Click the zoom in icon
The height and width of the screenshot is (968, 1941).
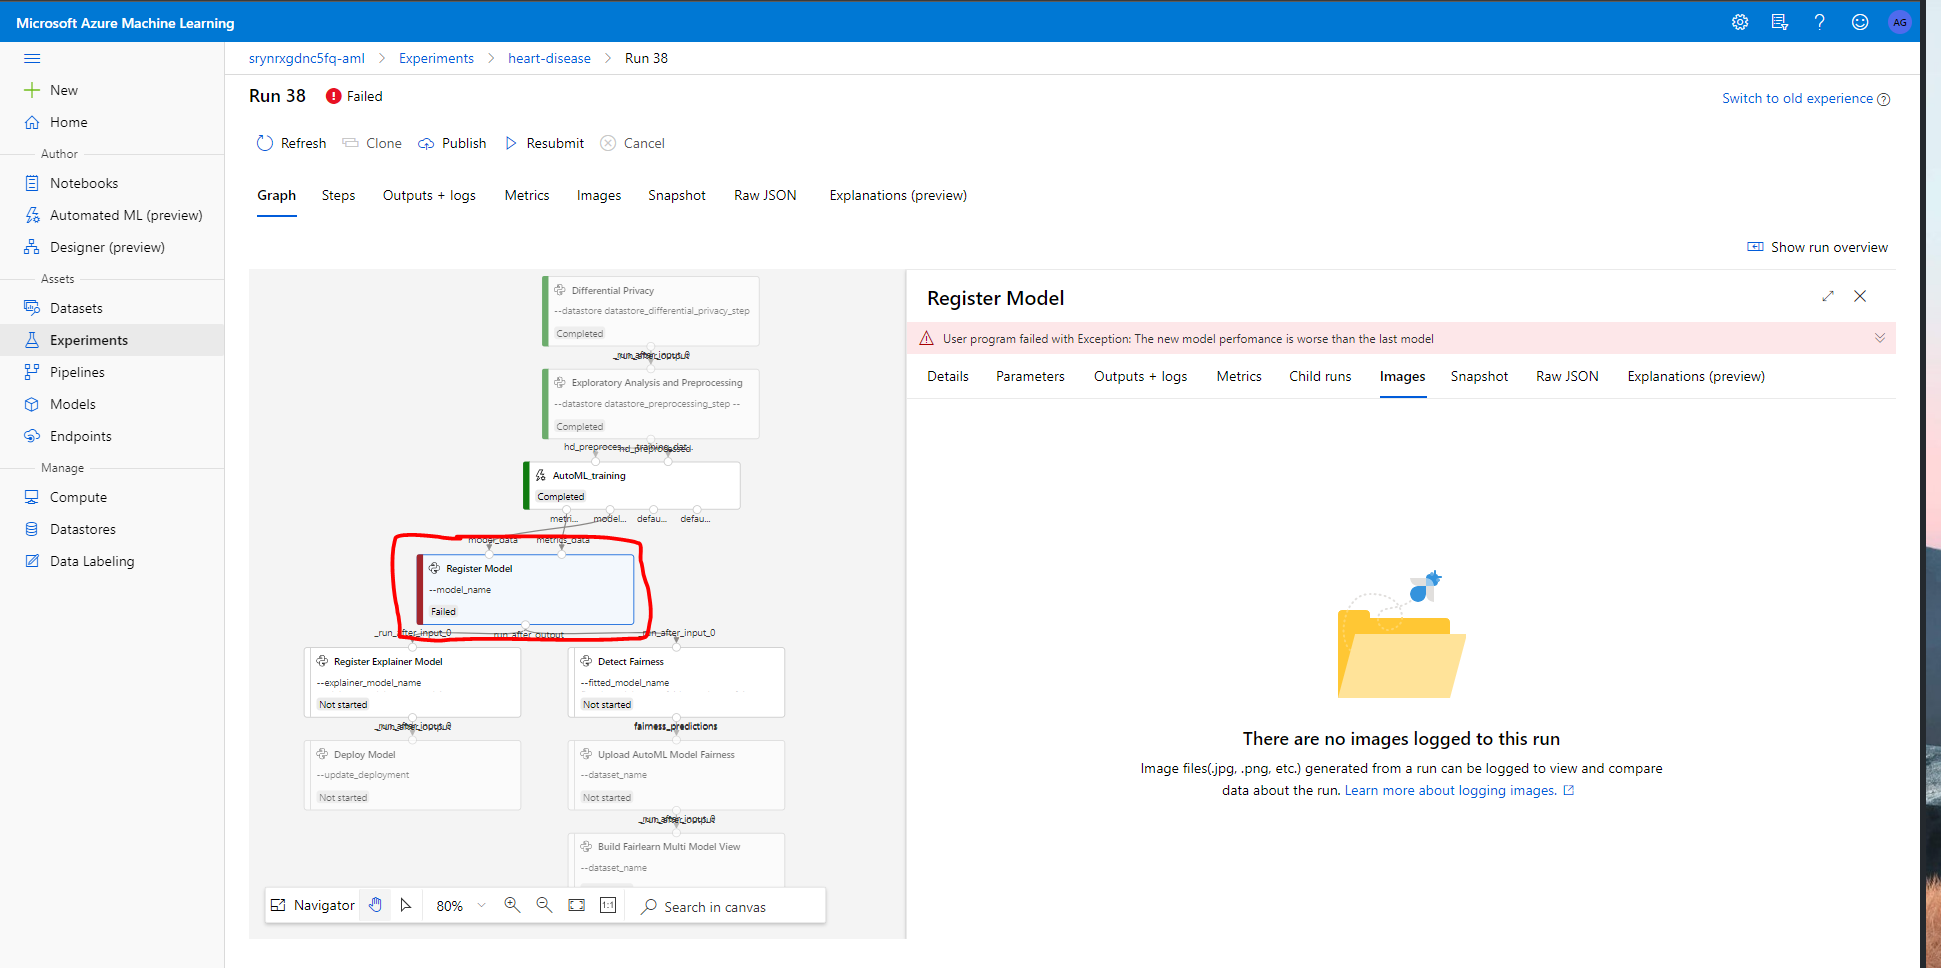[x=512, y=905]
